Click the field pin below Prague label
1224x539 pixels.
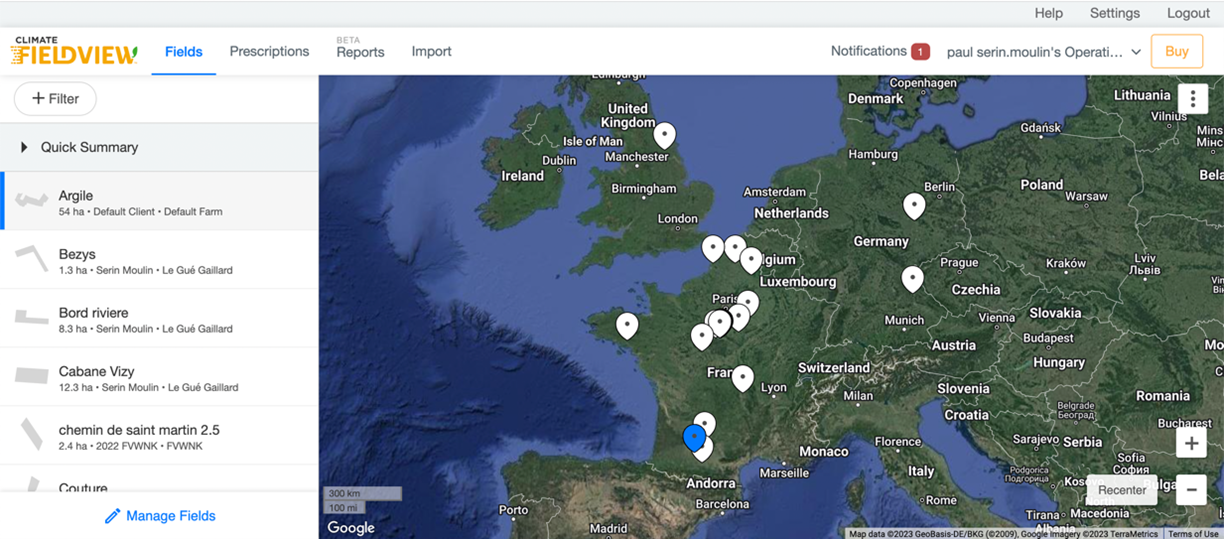pyautogui.click(x=912, y=279)
